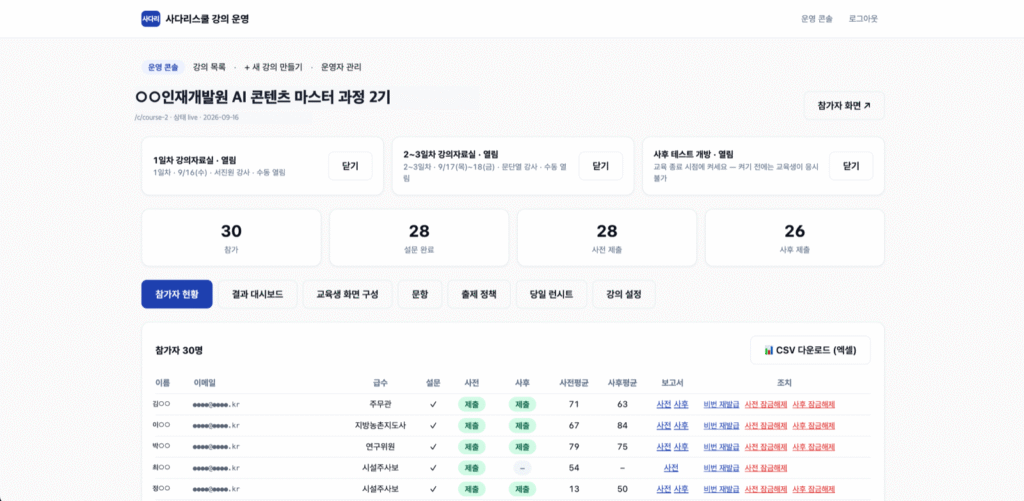Open 사전 report for 정○○ row
Viewport: 1024px width, 501px height.
[664, 489]
